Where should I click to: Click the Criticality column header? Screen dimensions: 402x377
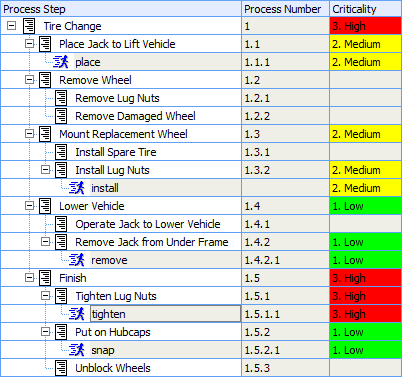[x=366, y=9]
